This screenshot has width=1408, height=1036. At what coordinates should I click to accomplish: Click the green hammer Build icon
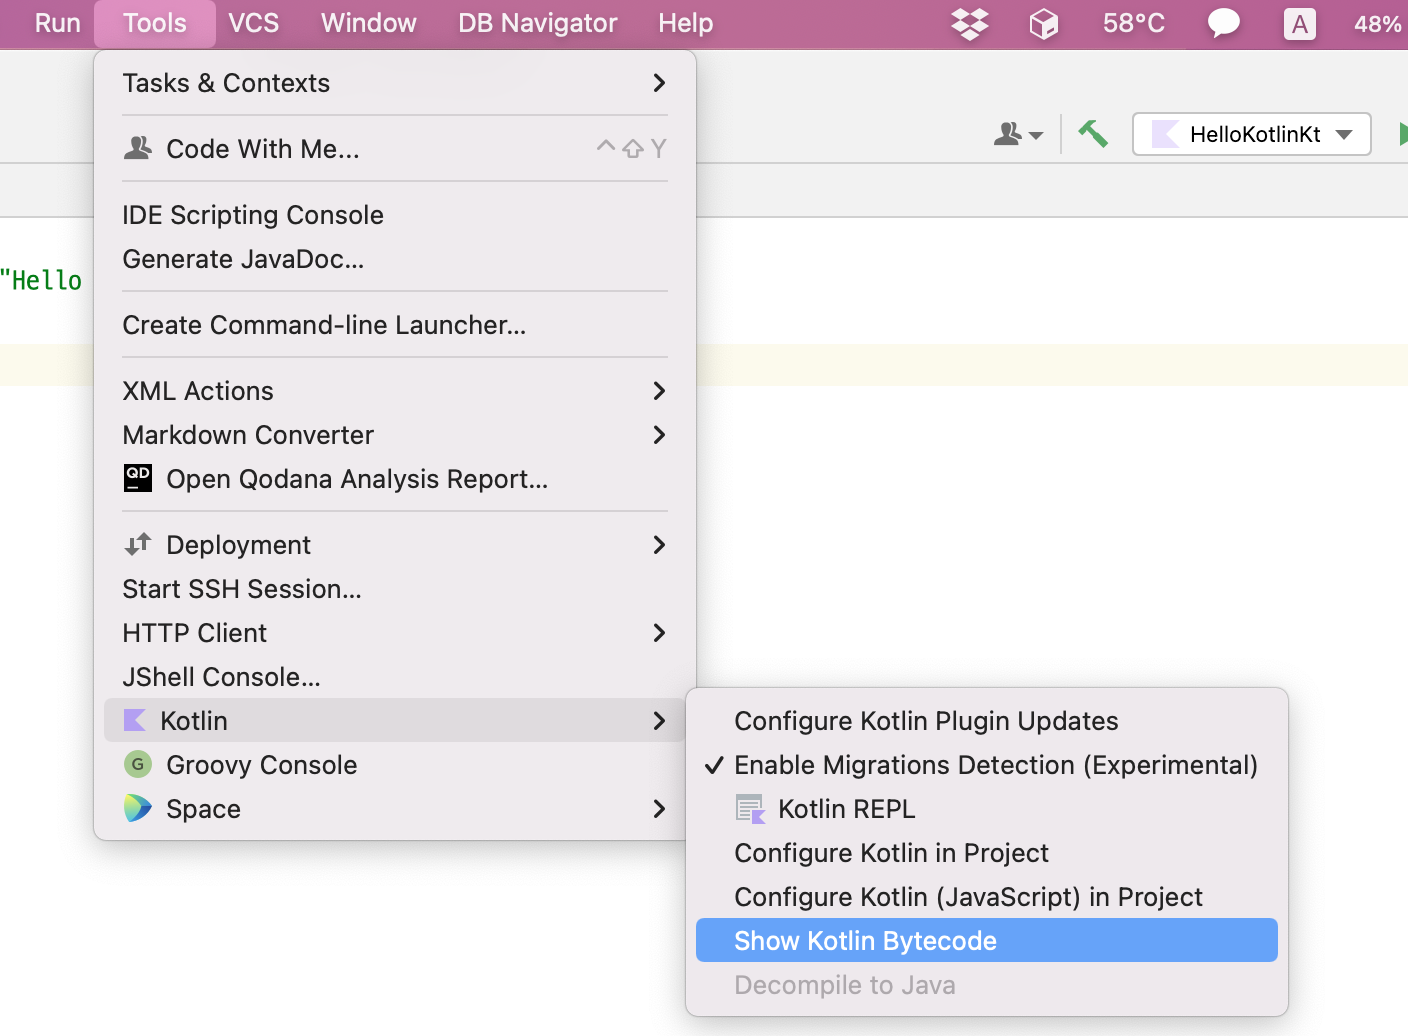1092,133
